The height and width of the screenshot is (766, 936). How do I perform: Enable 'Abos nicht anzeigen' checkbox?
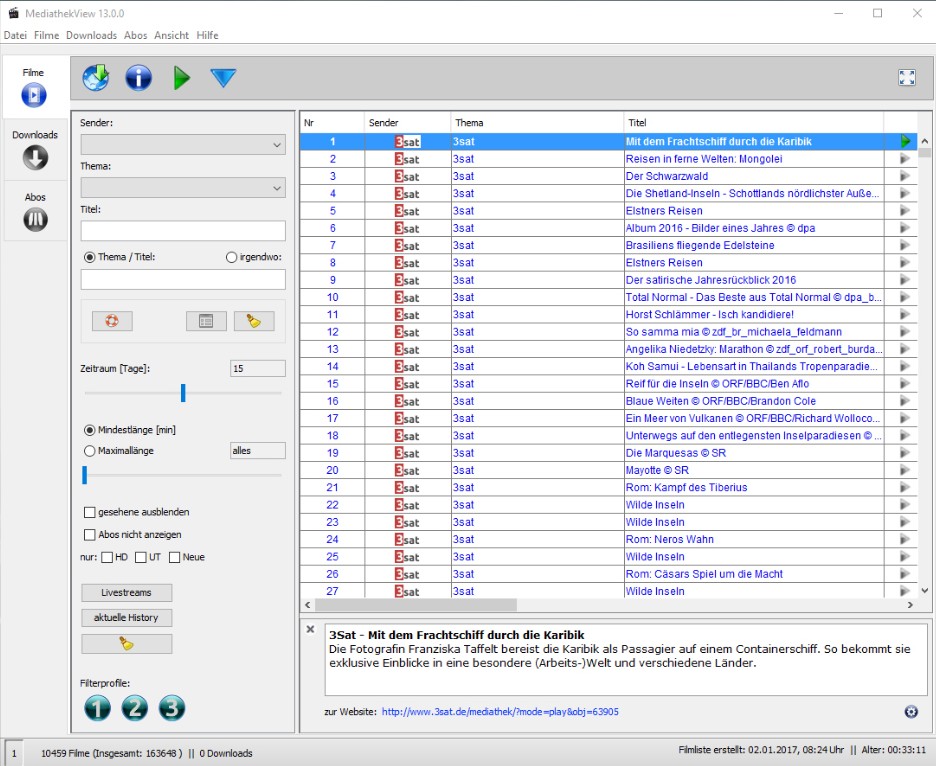coord(90,535)
